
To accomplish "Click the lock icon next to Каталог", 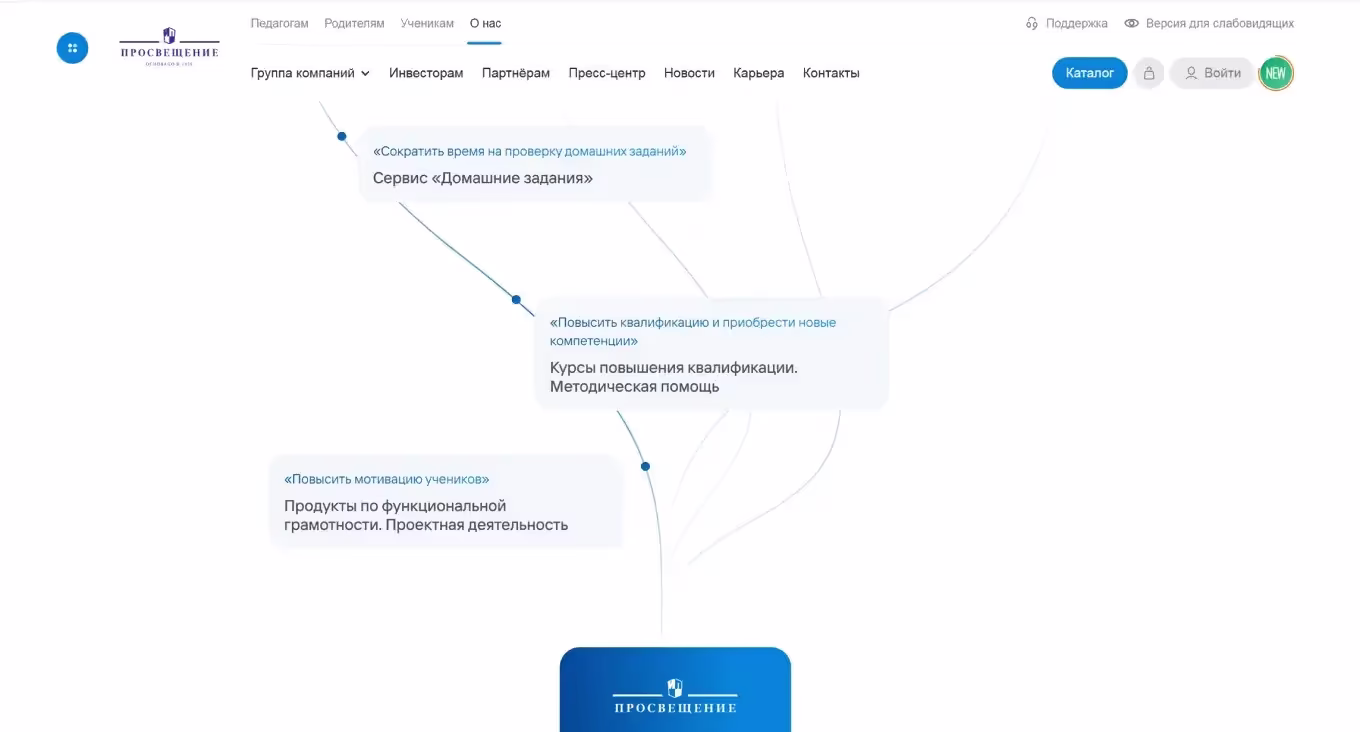I will pos(1149,73).
